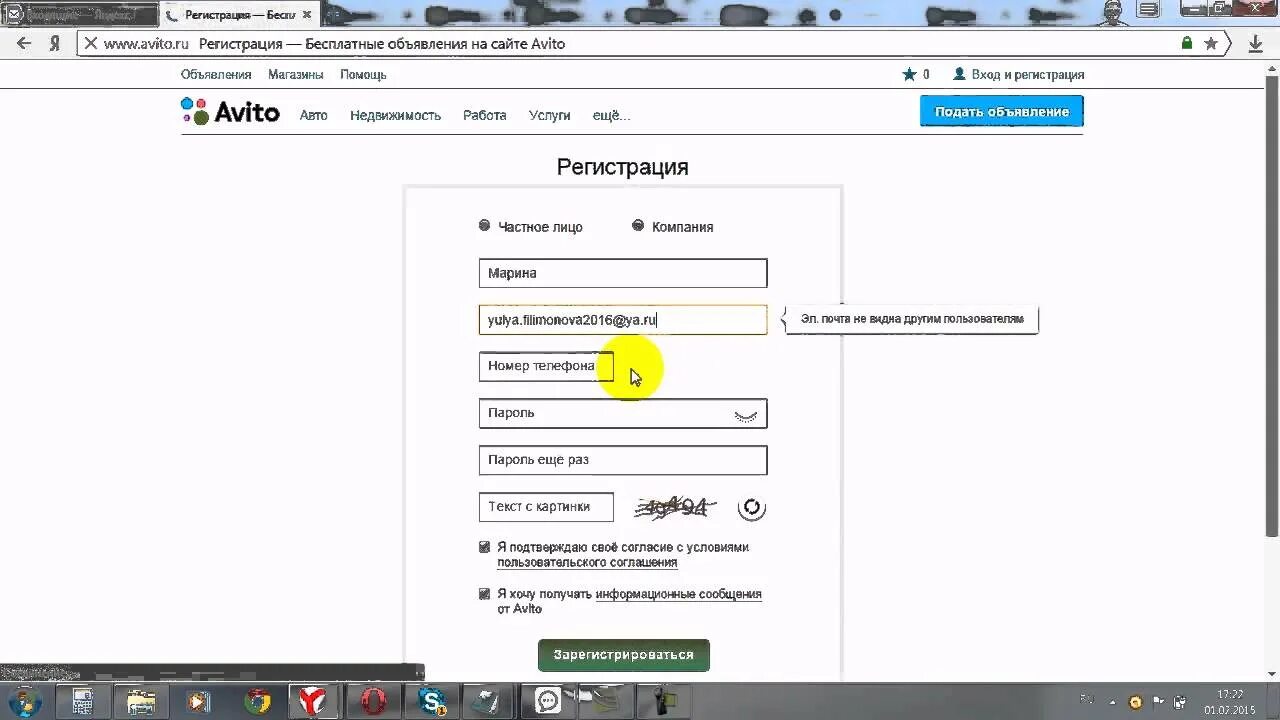Image resolution: width=1280 pixels, height=720 pixels.
Task: Show hidden tray icons arrow
Action: [x=1112, y=702]
